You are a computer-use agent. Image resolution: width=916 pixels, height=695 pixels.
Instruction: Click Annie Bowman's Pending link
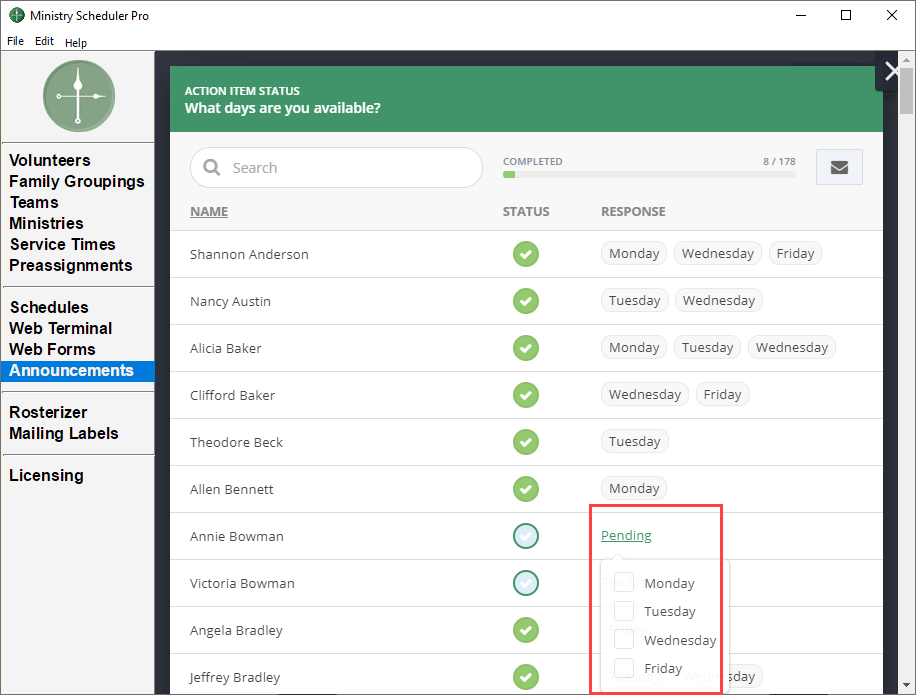click(x=626, y=536)
